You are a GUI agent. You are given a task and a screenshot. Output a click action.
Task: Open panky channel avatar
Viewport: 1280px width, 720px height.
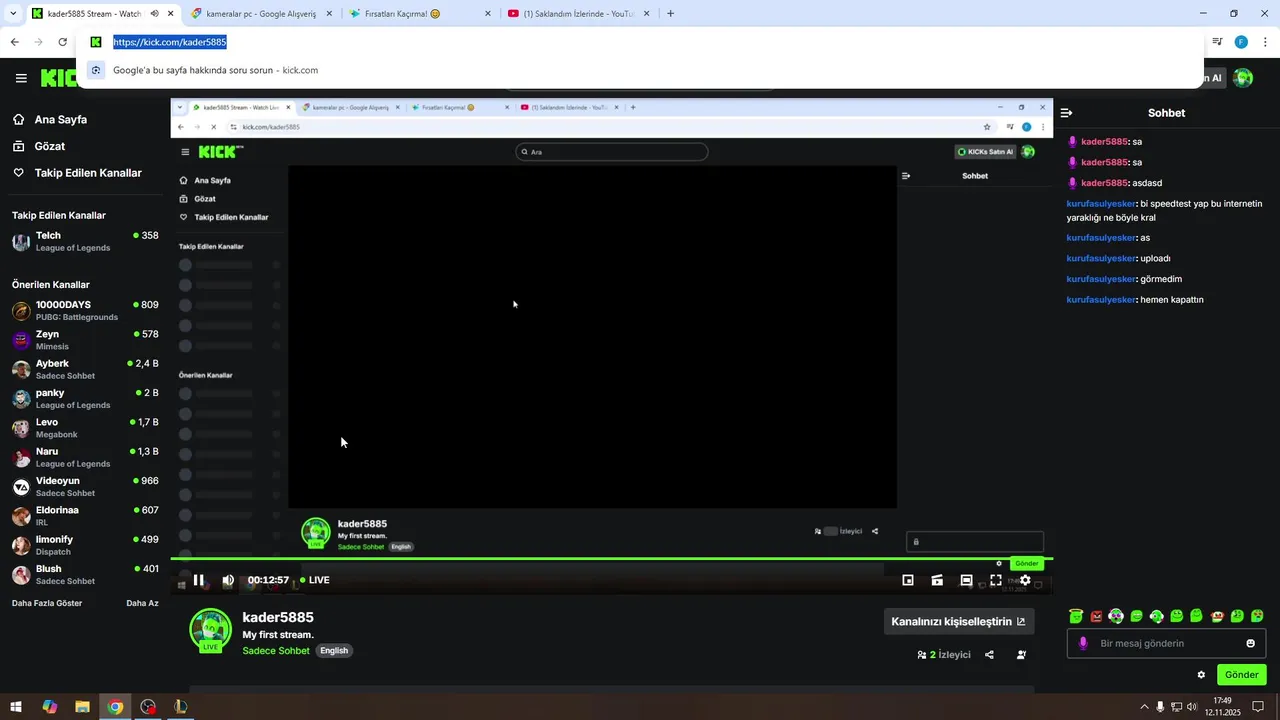pos(21,399)
